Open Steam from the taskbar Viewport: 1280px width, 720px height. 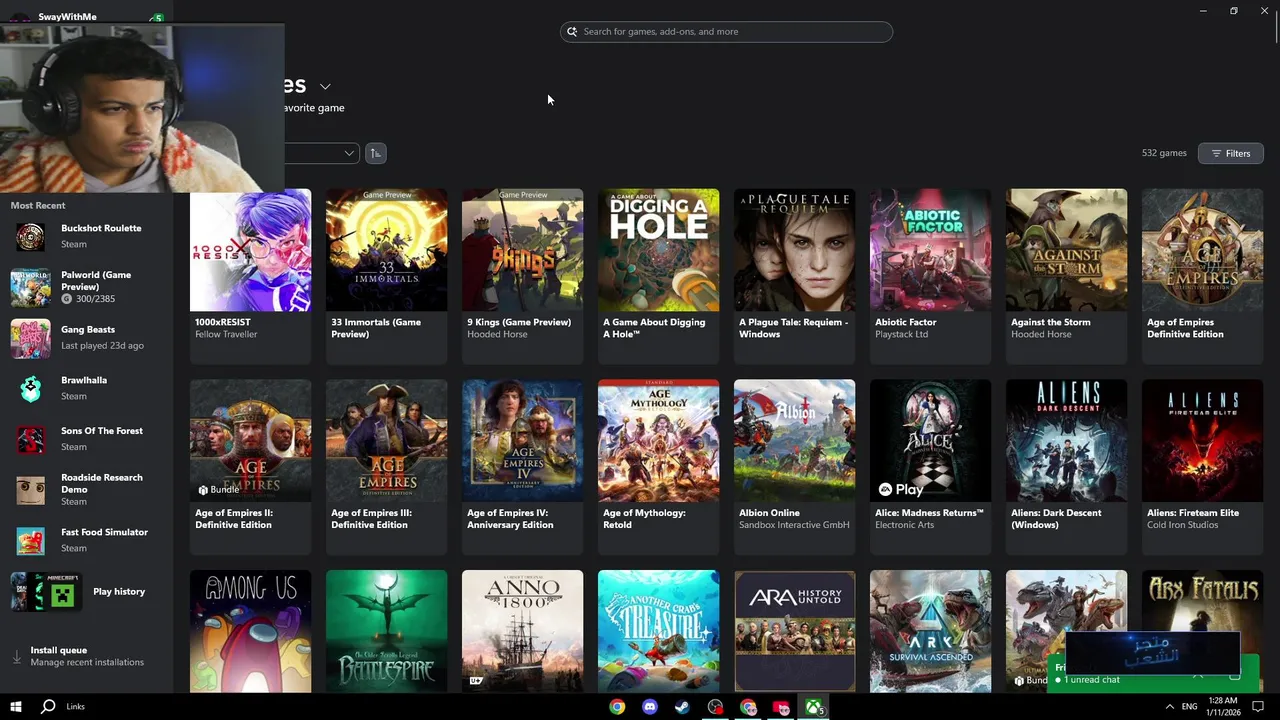(x=682, y=707)
